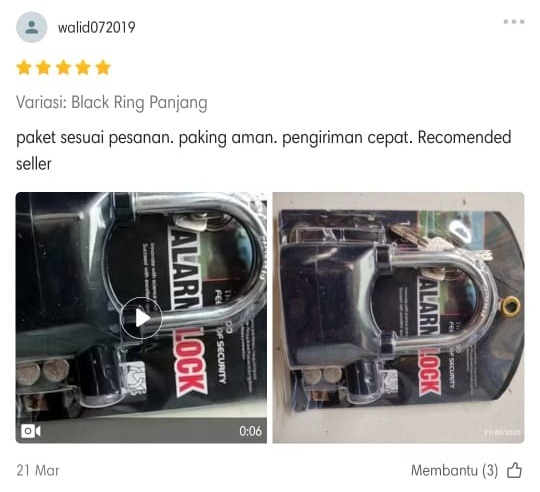Image resolution: width=540 pixels, height=492 pixels.
Task: Click the review text about paket sesuai pesanan
Action: coord(263,150)
